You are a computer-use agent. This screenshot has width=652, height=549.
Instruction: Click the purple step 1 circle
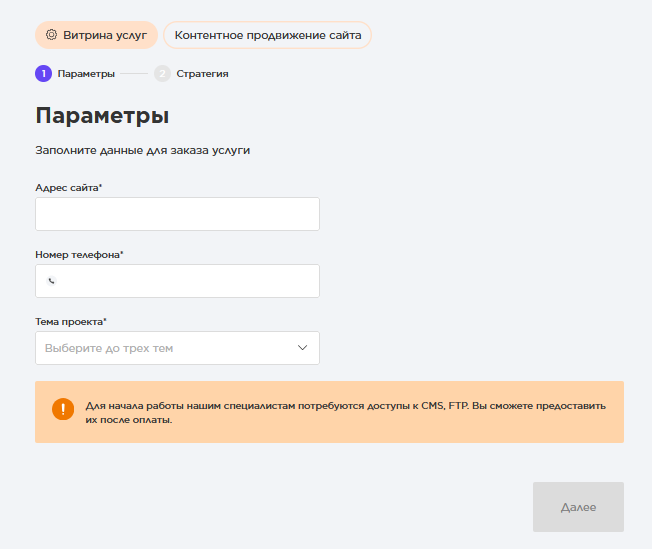click(x=43, y=73)
